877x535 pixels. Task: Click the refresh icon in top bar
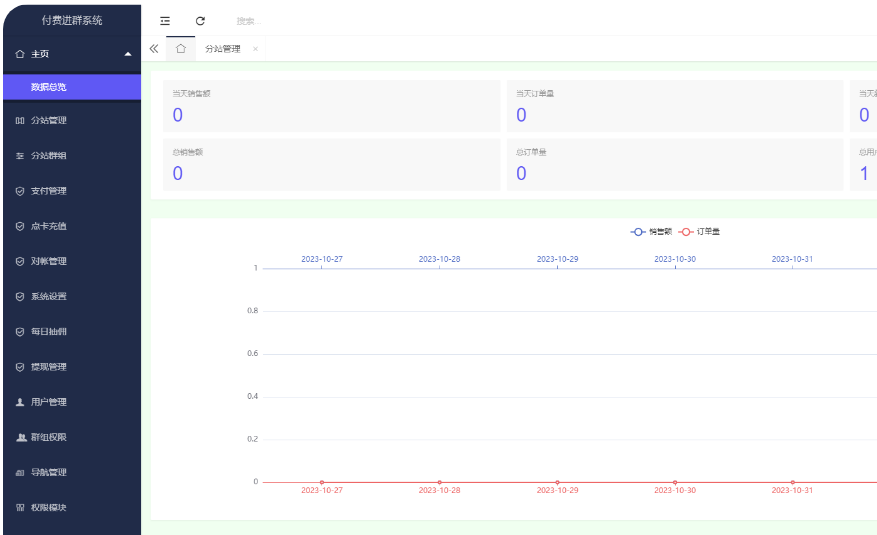(x=200, y=20)
